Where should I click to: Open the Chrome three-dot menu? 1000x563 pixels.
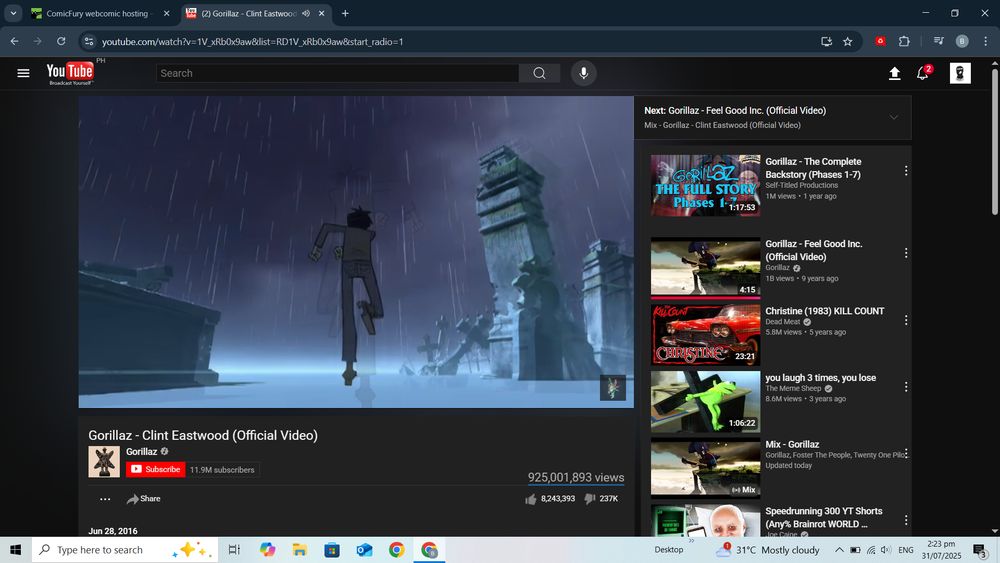click(985, 41)
